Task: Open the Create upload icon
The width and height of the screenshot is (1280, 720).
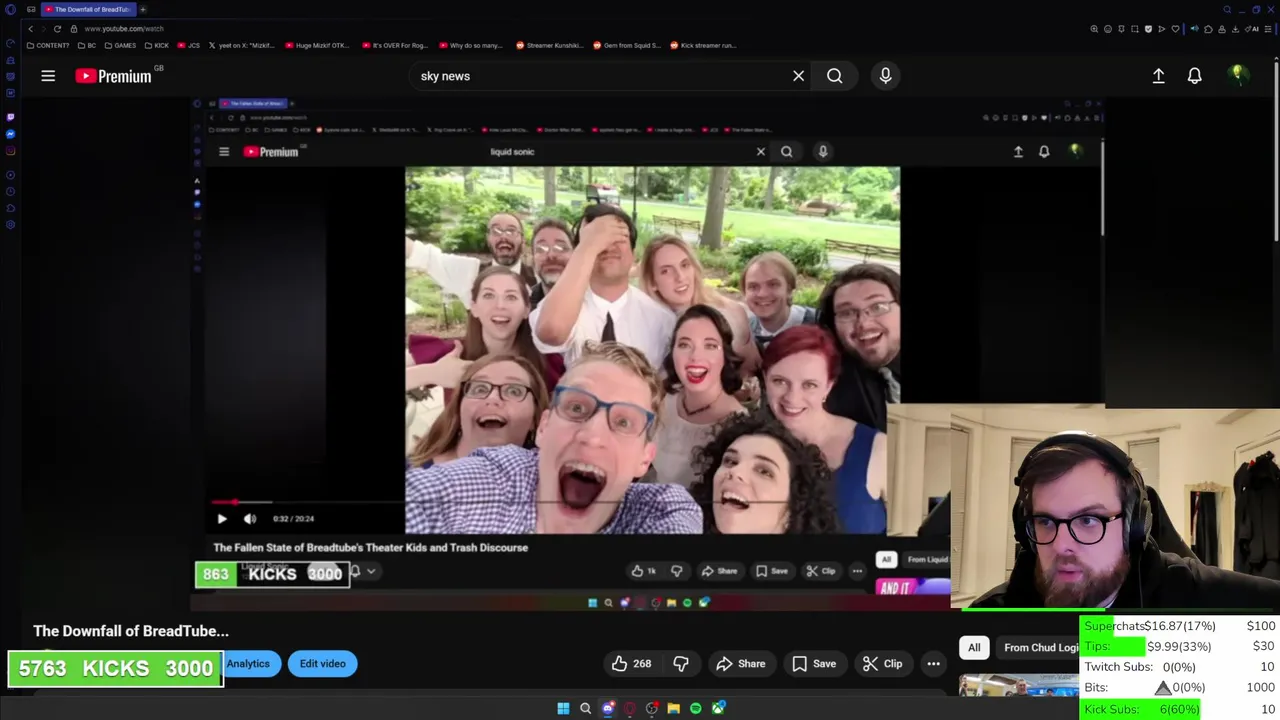Action: click(1158, 76)
